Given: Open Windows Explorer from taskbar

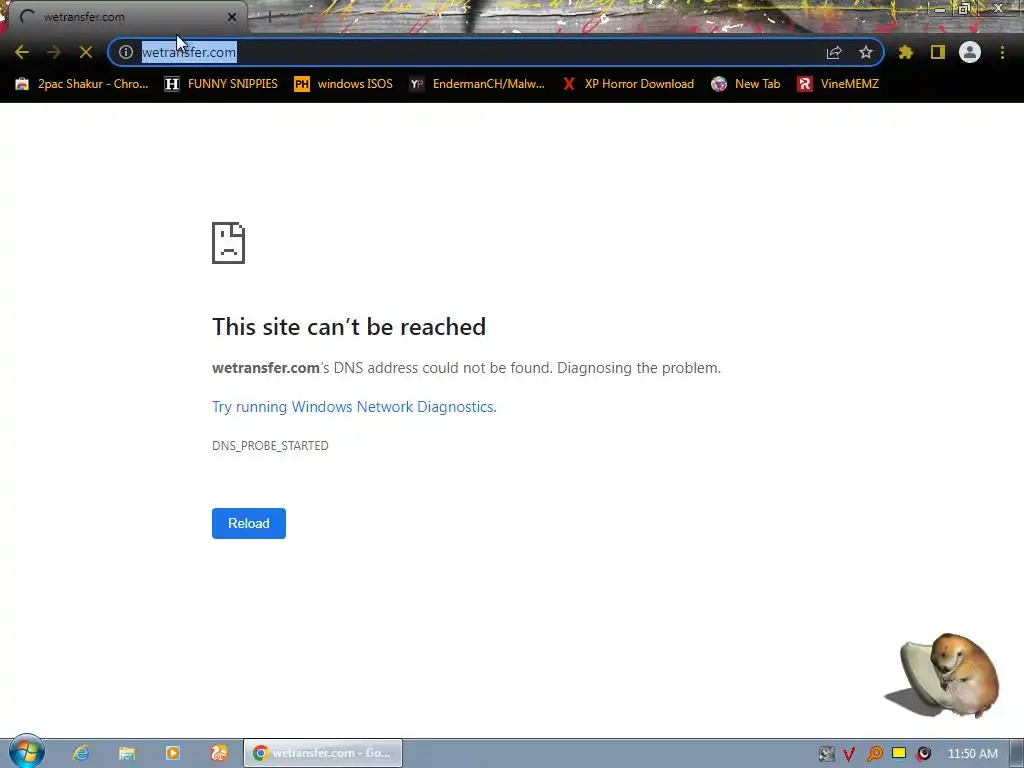Looking at the screenshot, I should pyautogui.click(x=127, y=753).
